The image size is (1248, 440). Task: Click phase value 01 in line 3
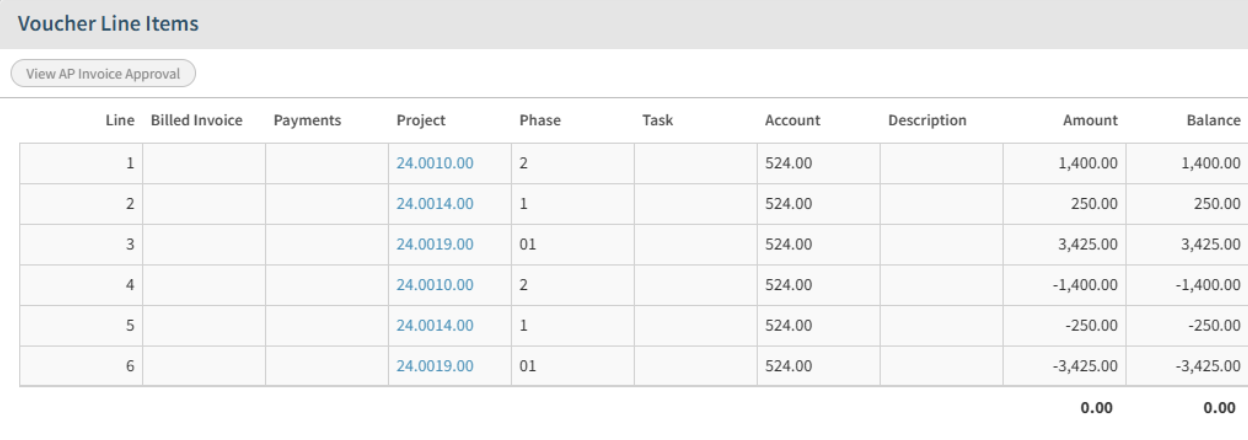point(528,244)
